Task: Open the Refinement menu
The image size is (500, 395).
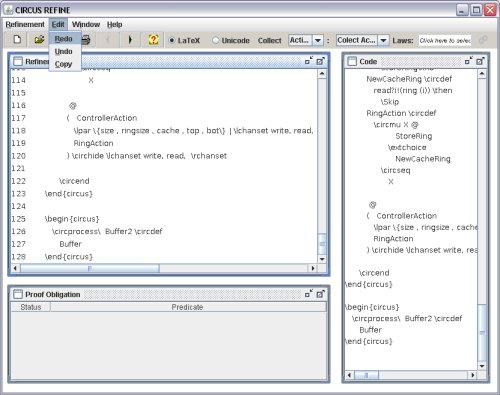Action: click(25, 24)
